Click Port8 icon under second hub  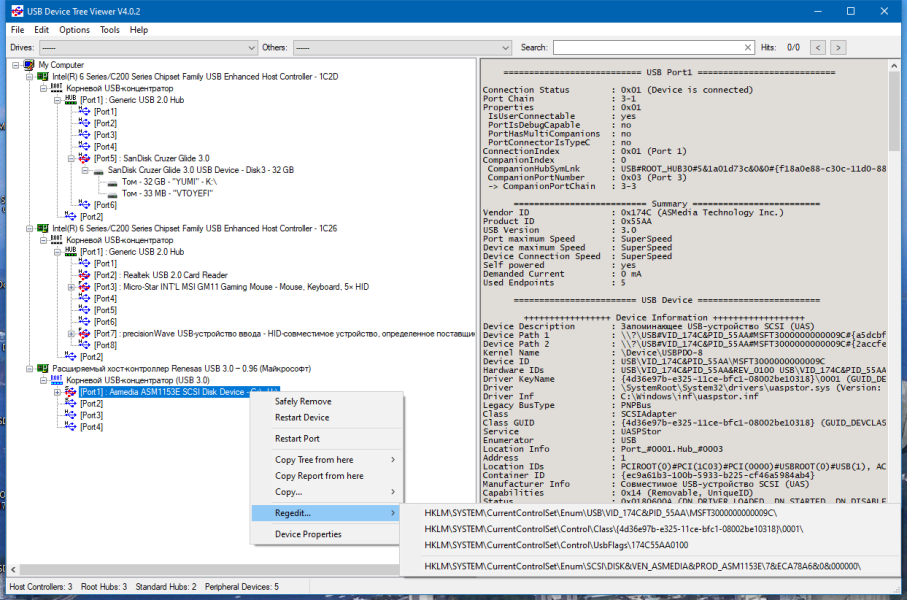(x=84, y=345)
